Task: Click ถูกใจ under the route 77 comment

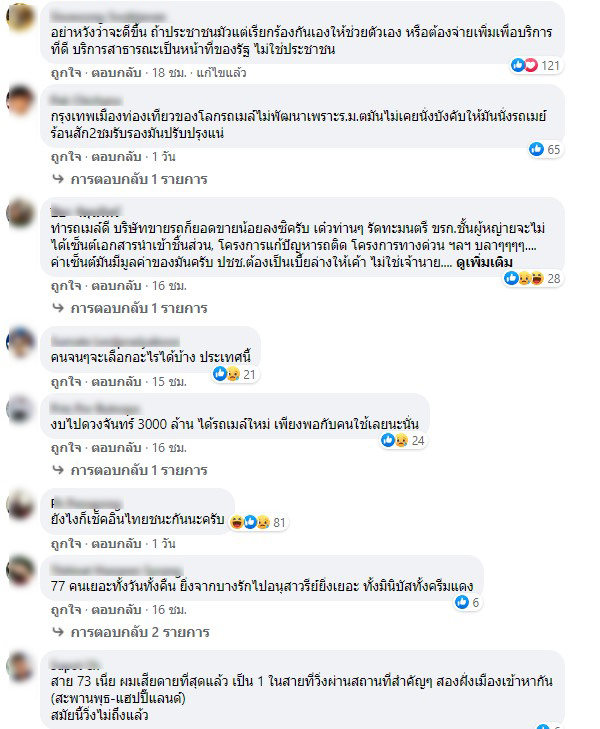Action: [66, 610]
